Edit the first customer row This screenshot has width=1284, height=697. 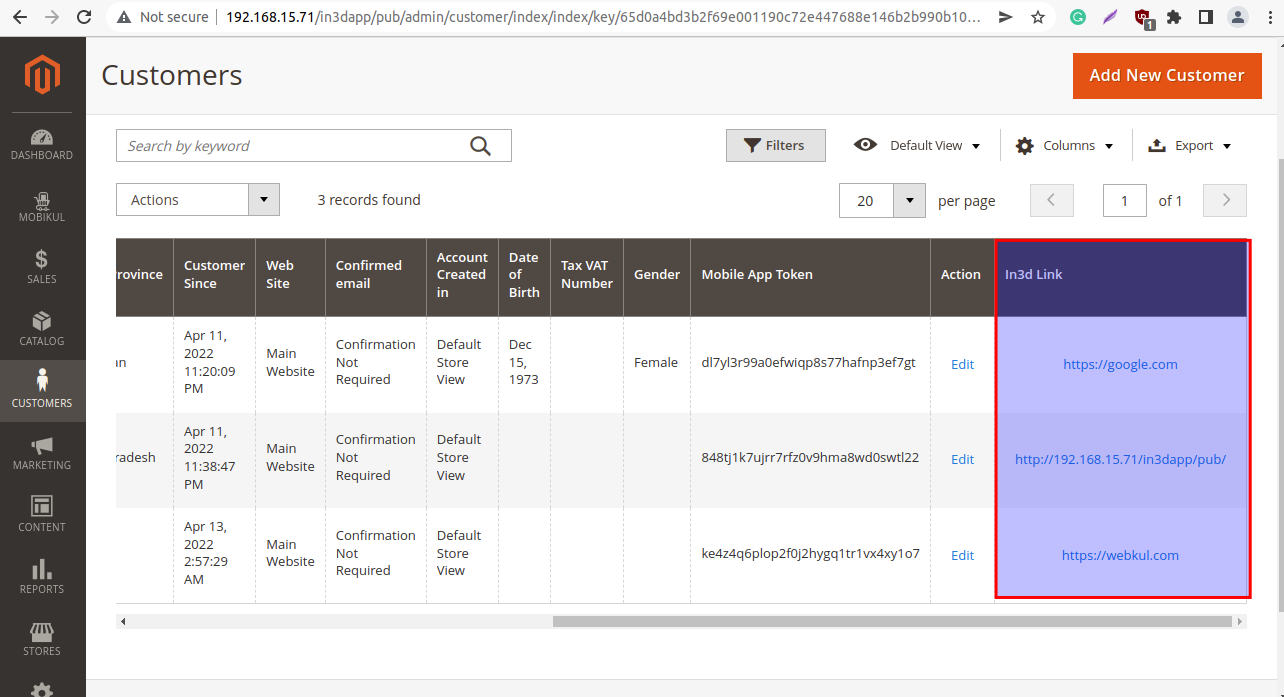click(x=962, y=365)
